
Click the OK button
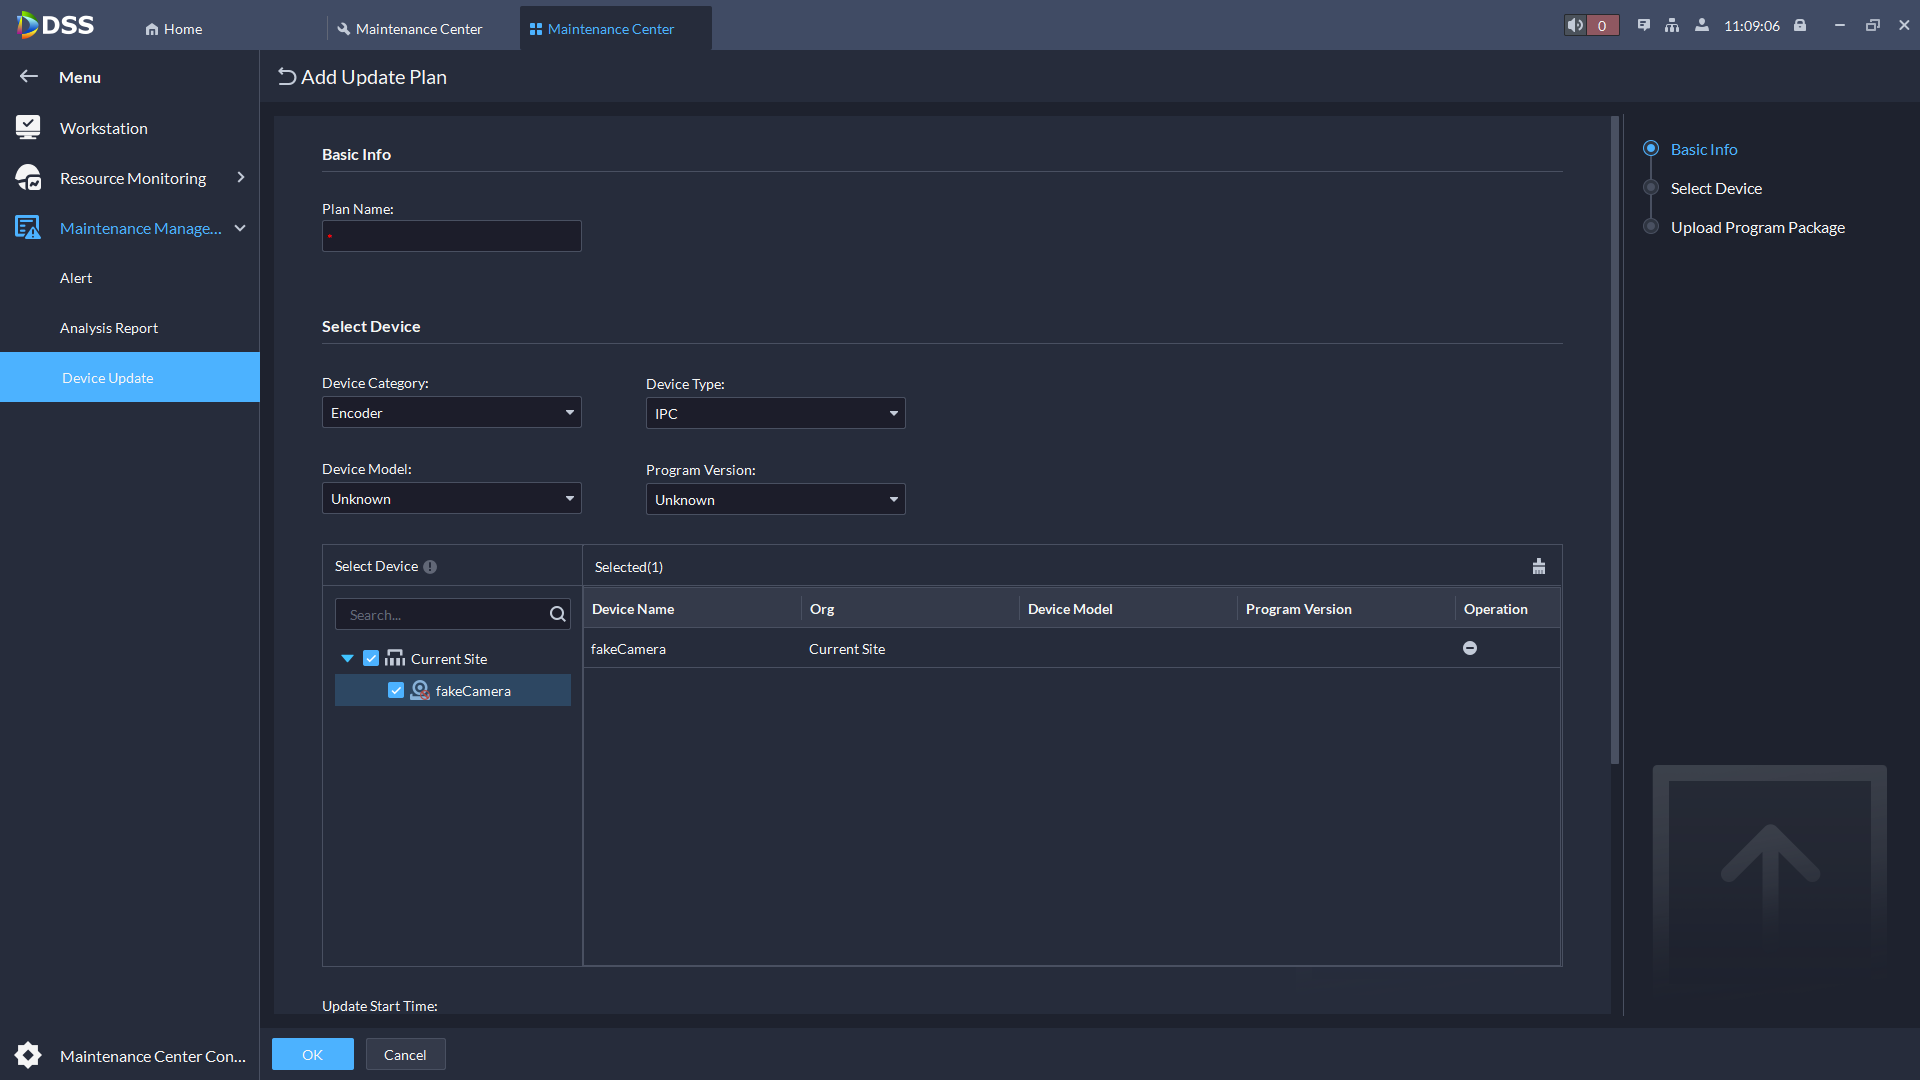click(x=312, y=1055)
